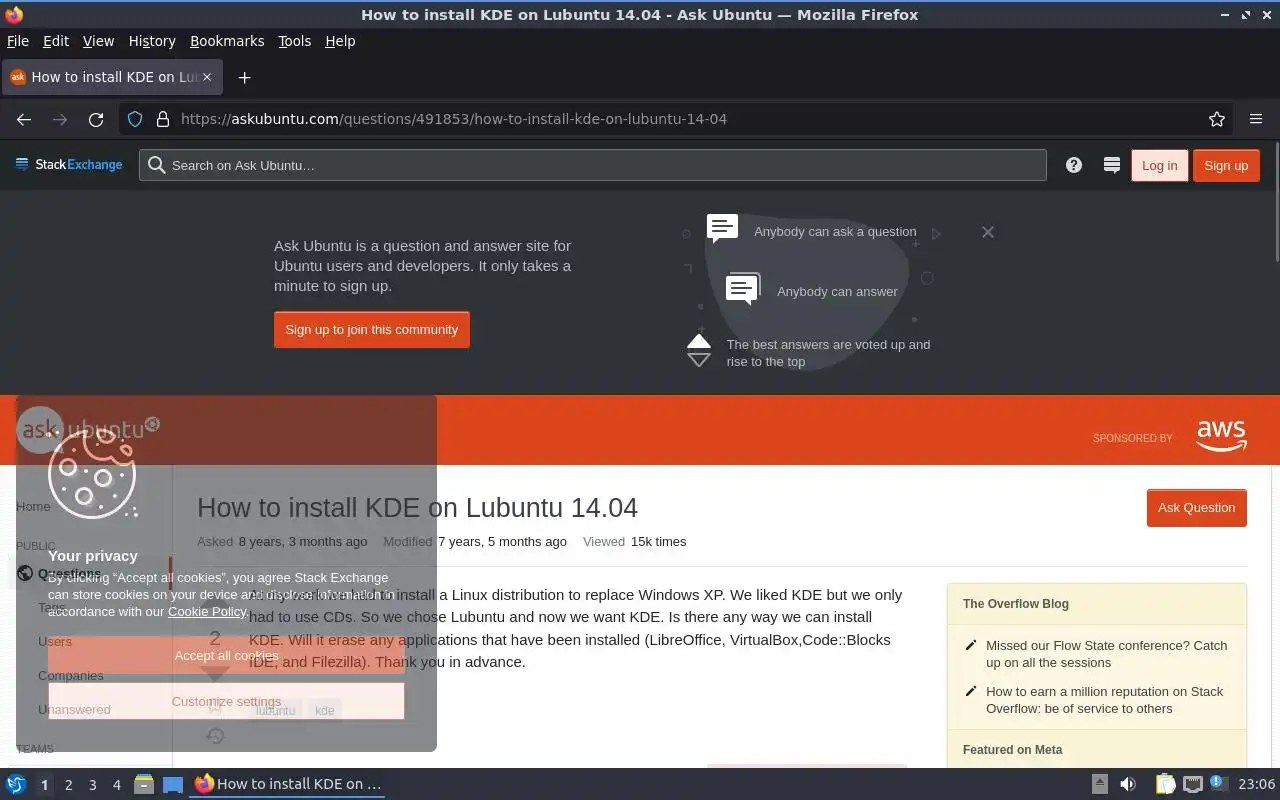Screen dimensions: 1280x800
Task: Open the question title link
Action: point(417,507)
